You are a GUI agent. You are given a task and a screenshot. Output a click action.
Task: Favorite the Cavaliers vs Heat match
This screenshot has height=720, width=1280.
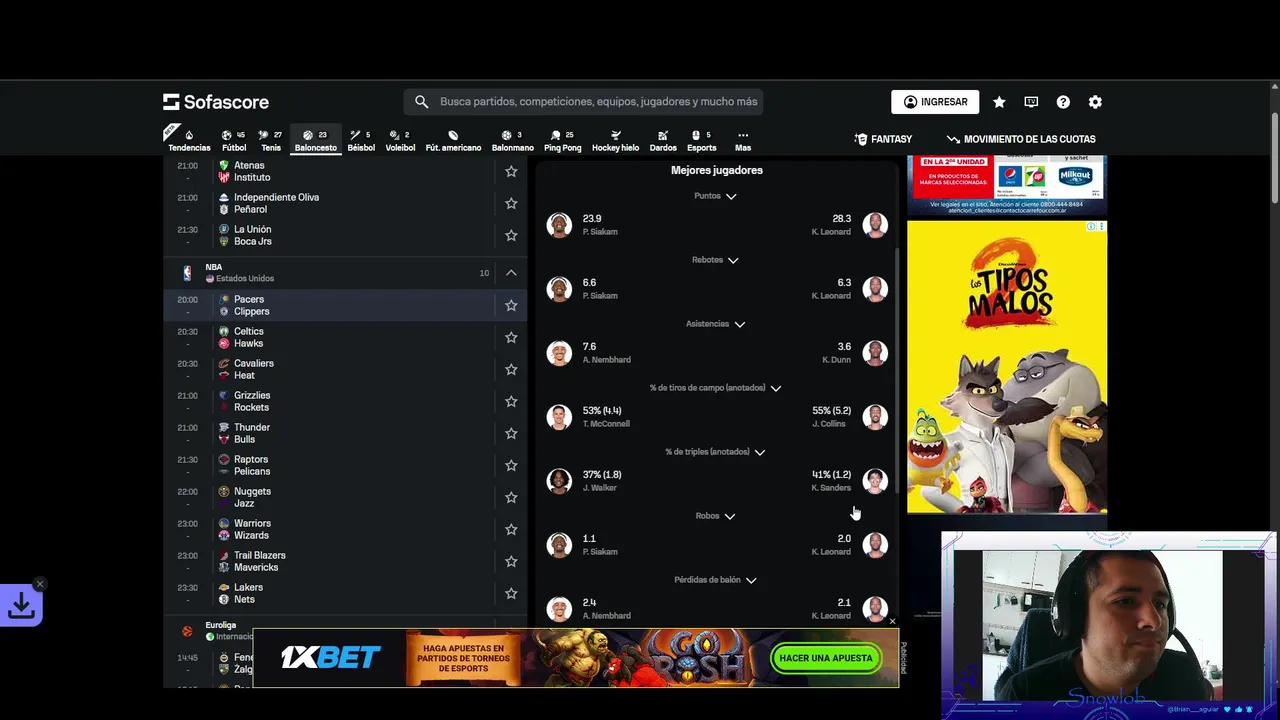[x=511, y=369]
